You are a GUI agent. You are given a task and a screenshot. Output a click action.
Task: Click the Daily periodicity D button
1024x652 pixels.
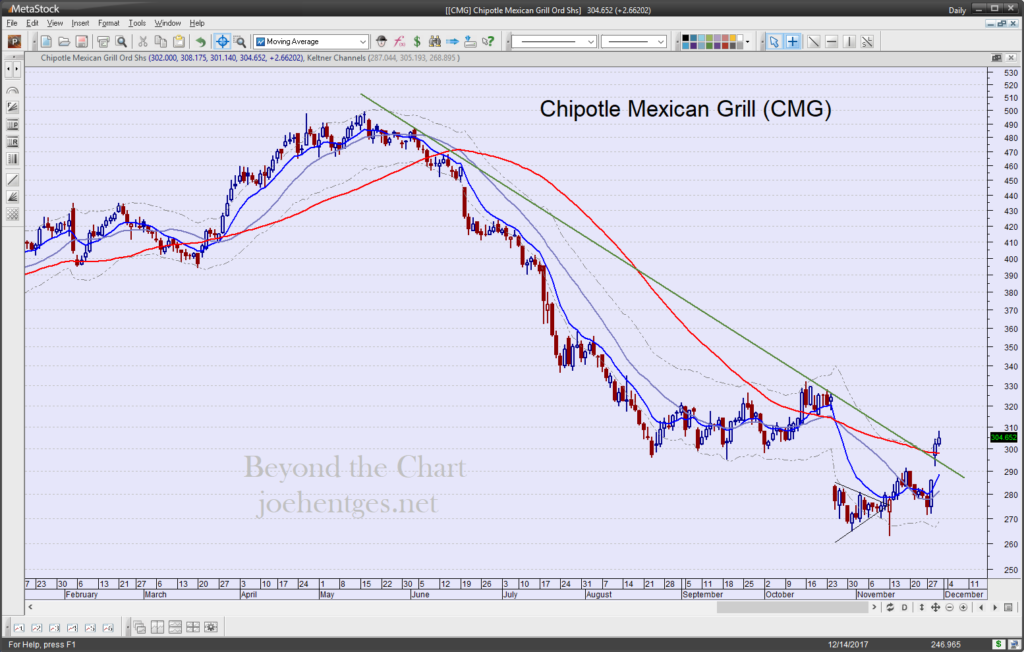[904, 608]
